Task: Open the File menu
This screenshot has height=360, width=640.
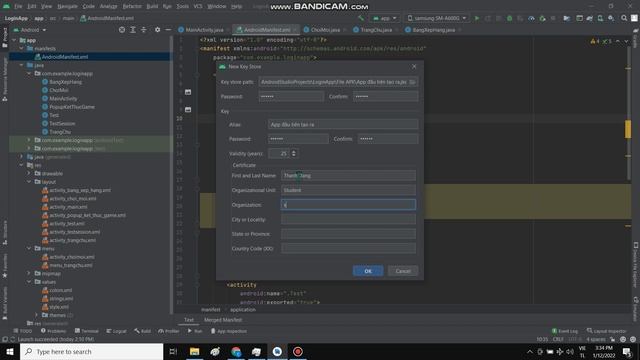Action: coord(18,7)
